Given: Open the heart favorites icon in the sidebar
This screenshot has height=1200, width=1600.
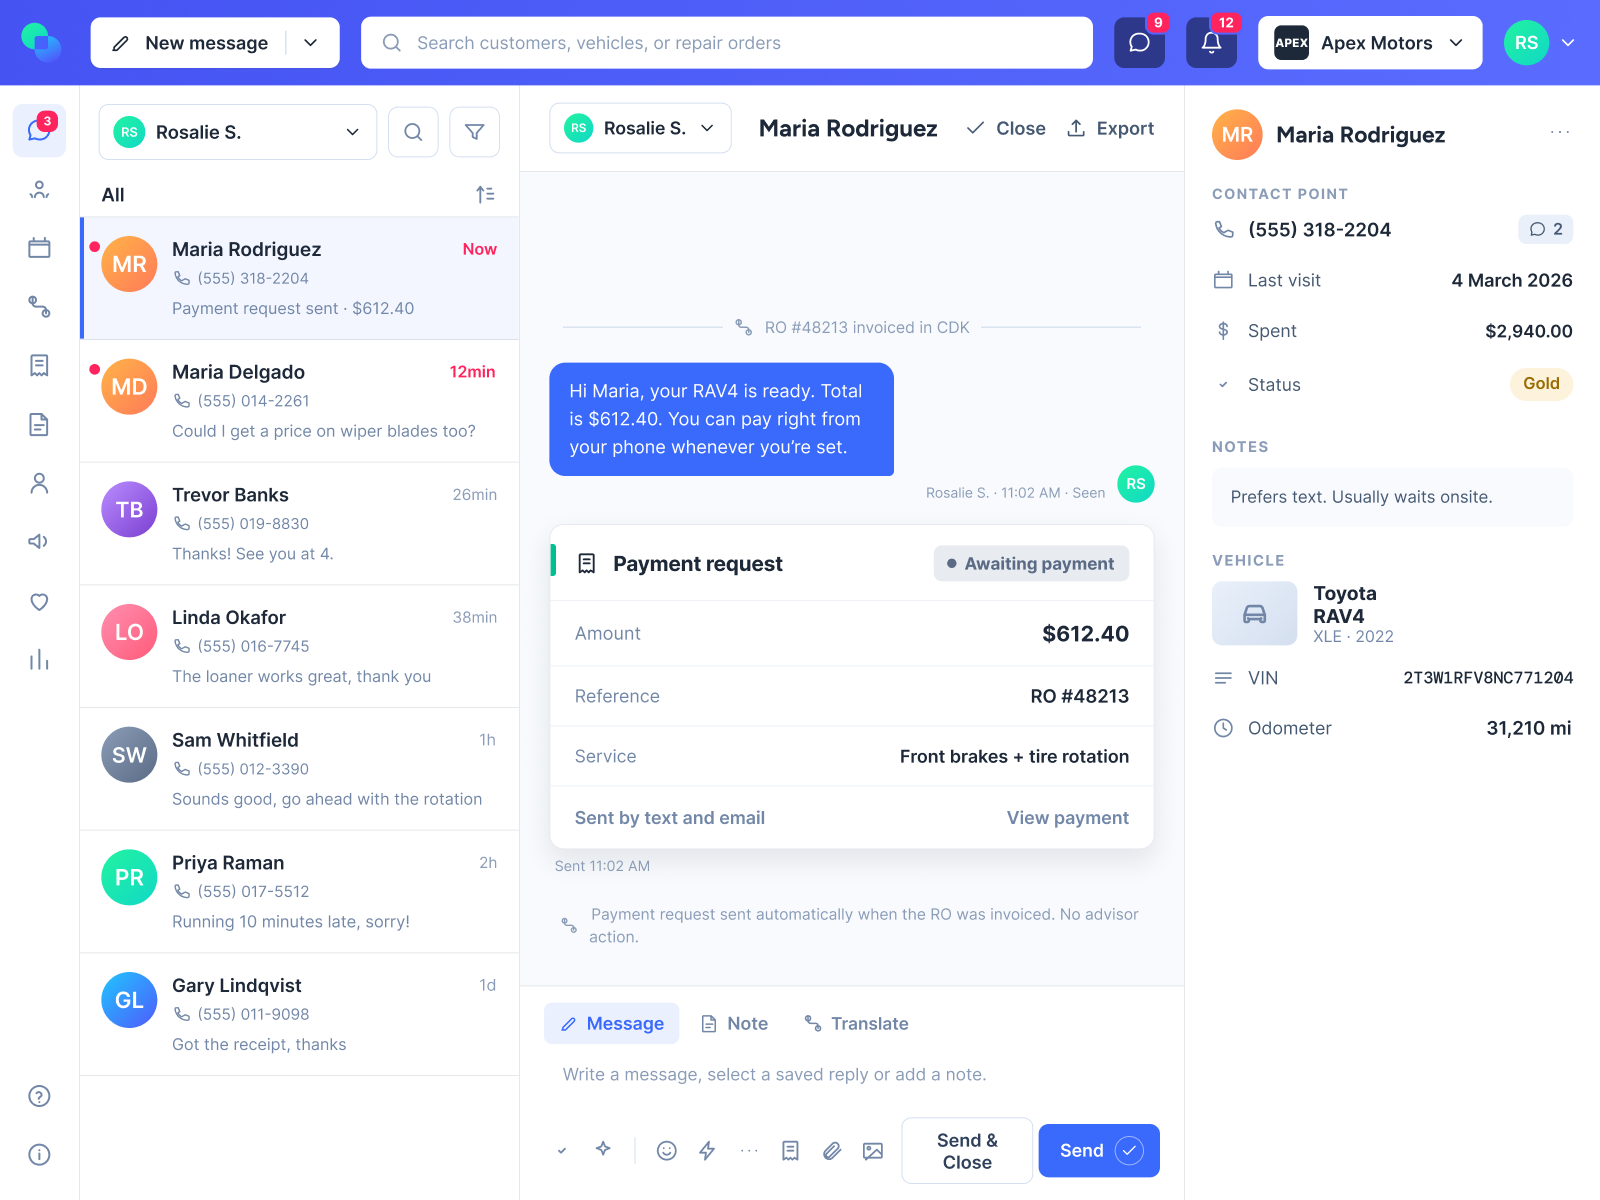Looking at the screenshot, I should tap(39, 601).
